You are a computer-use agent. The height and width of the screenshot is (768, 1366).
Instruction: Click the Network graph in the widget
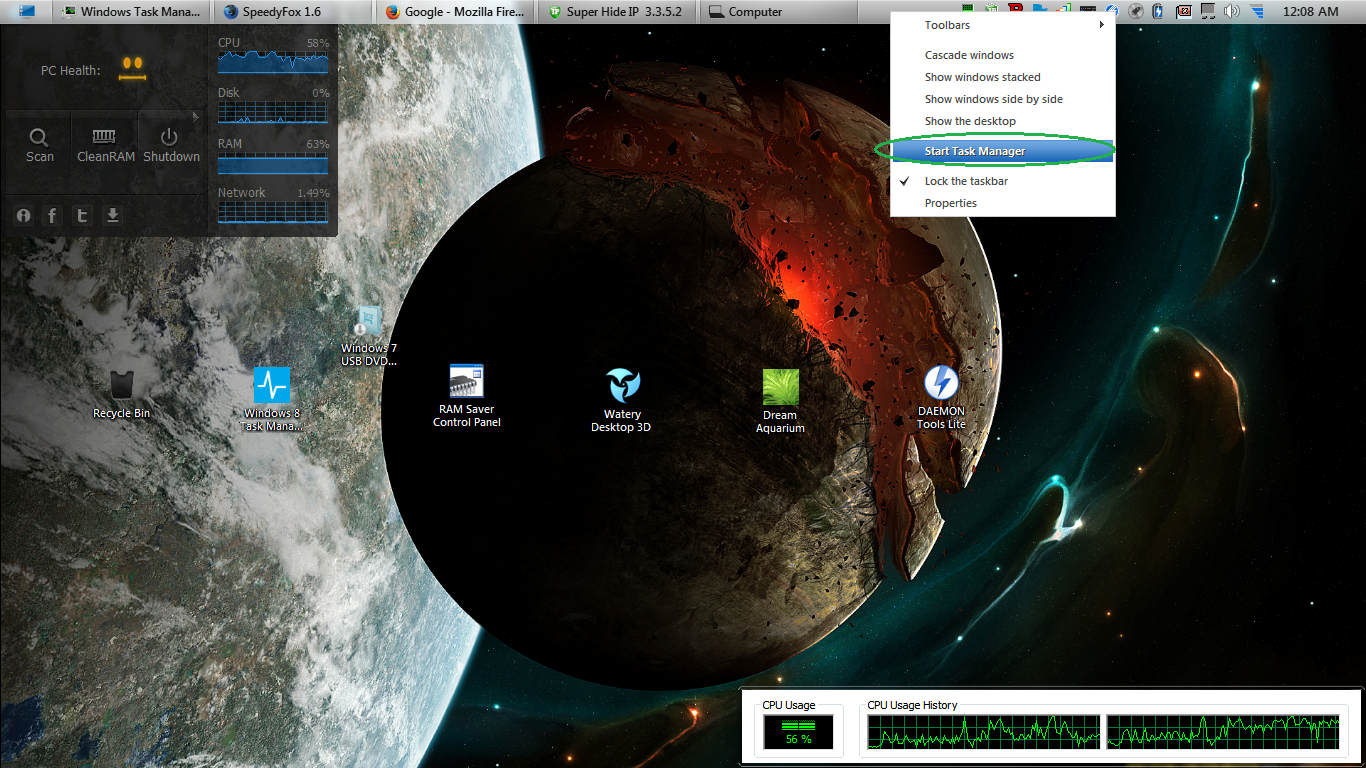273,211
